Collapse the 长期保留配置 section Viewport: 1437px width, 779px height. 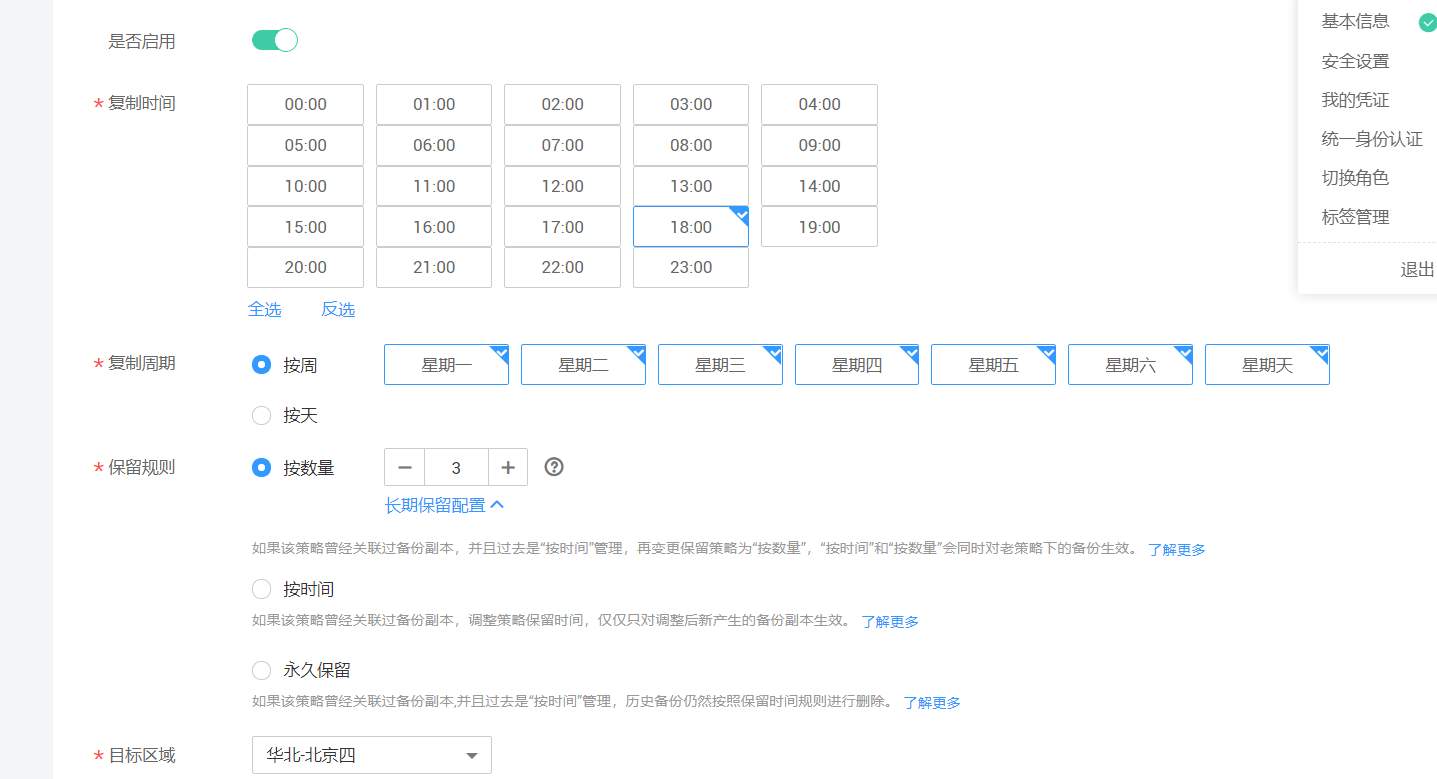(x=444, y=506)
